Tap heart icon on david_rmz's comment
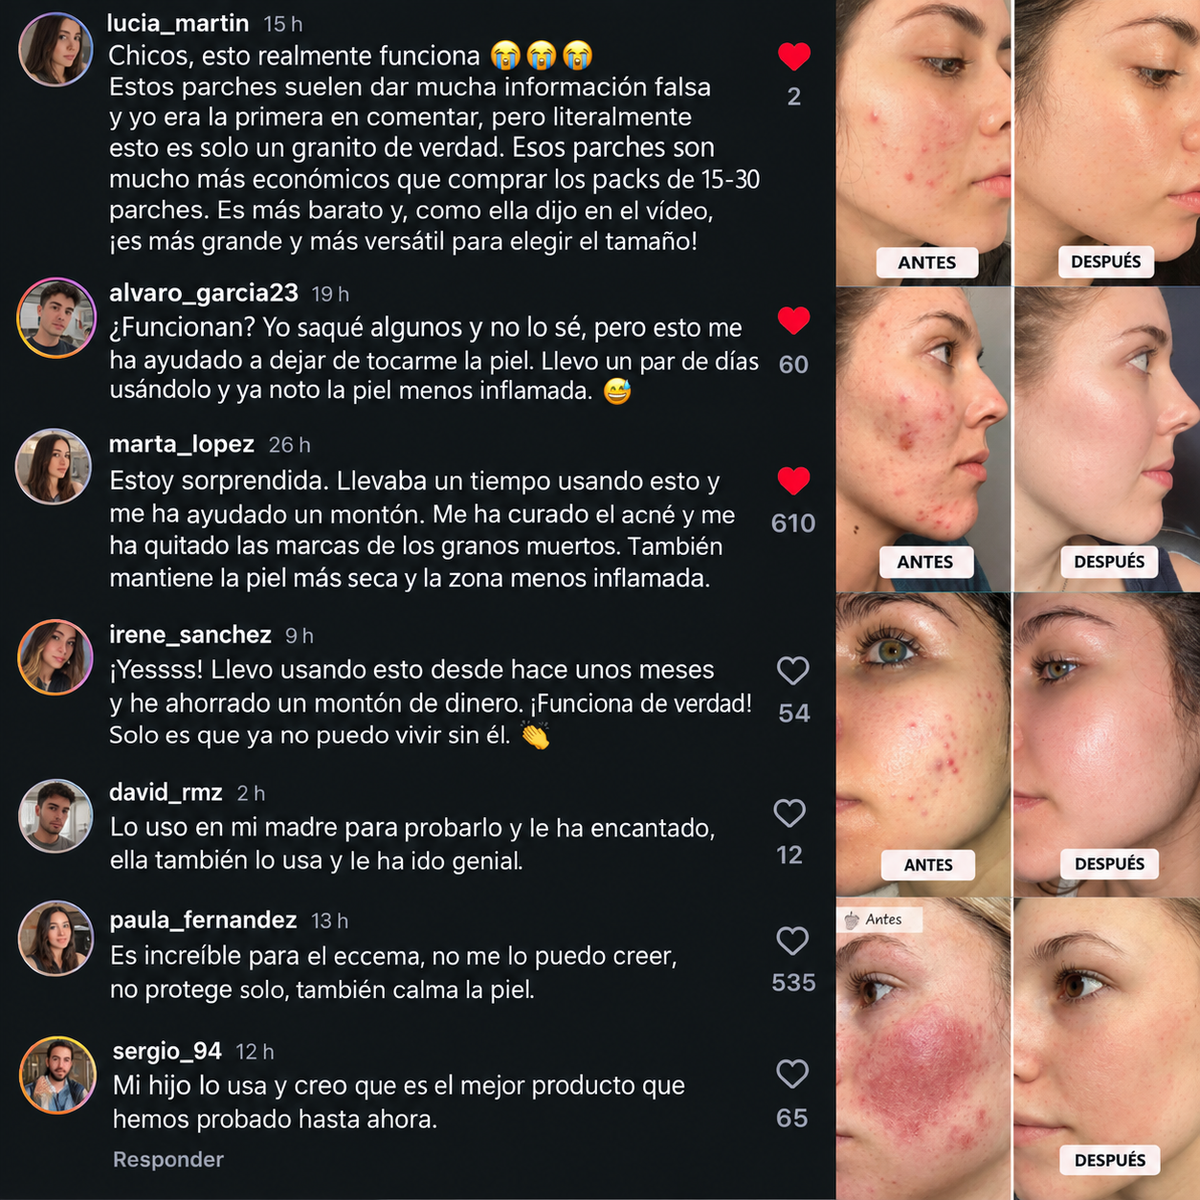Screen dimensions: 1200x1200 click(x=790, y=813)
